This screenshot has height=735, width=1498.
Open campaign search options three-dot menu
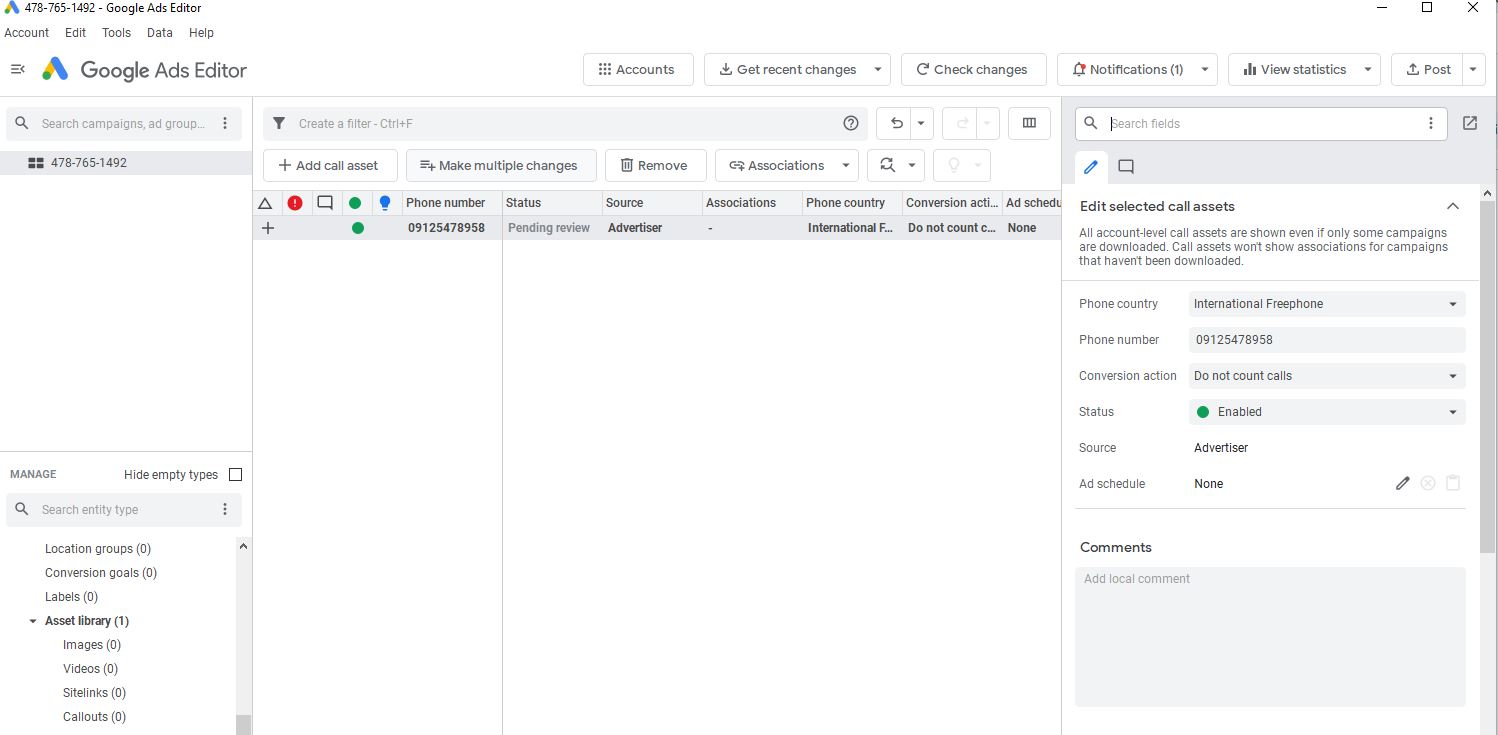pyautogui.click(x=225, y=123)
